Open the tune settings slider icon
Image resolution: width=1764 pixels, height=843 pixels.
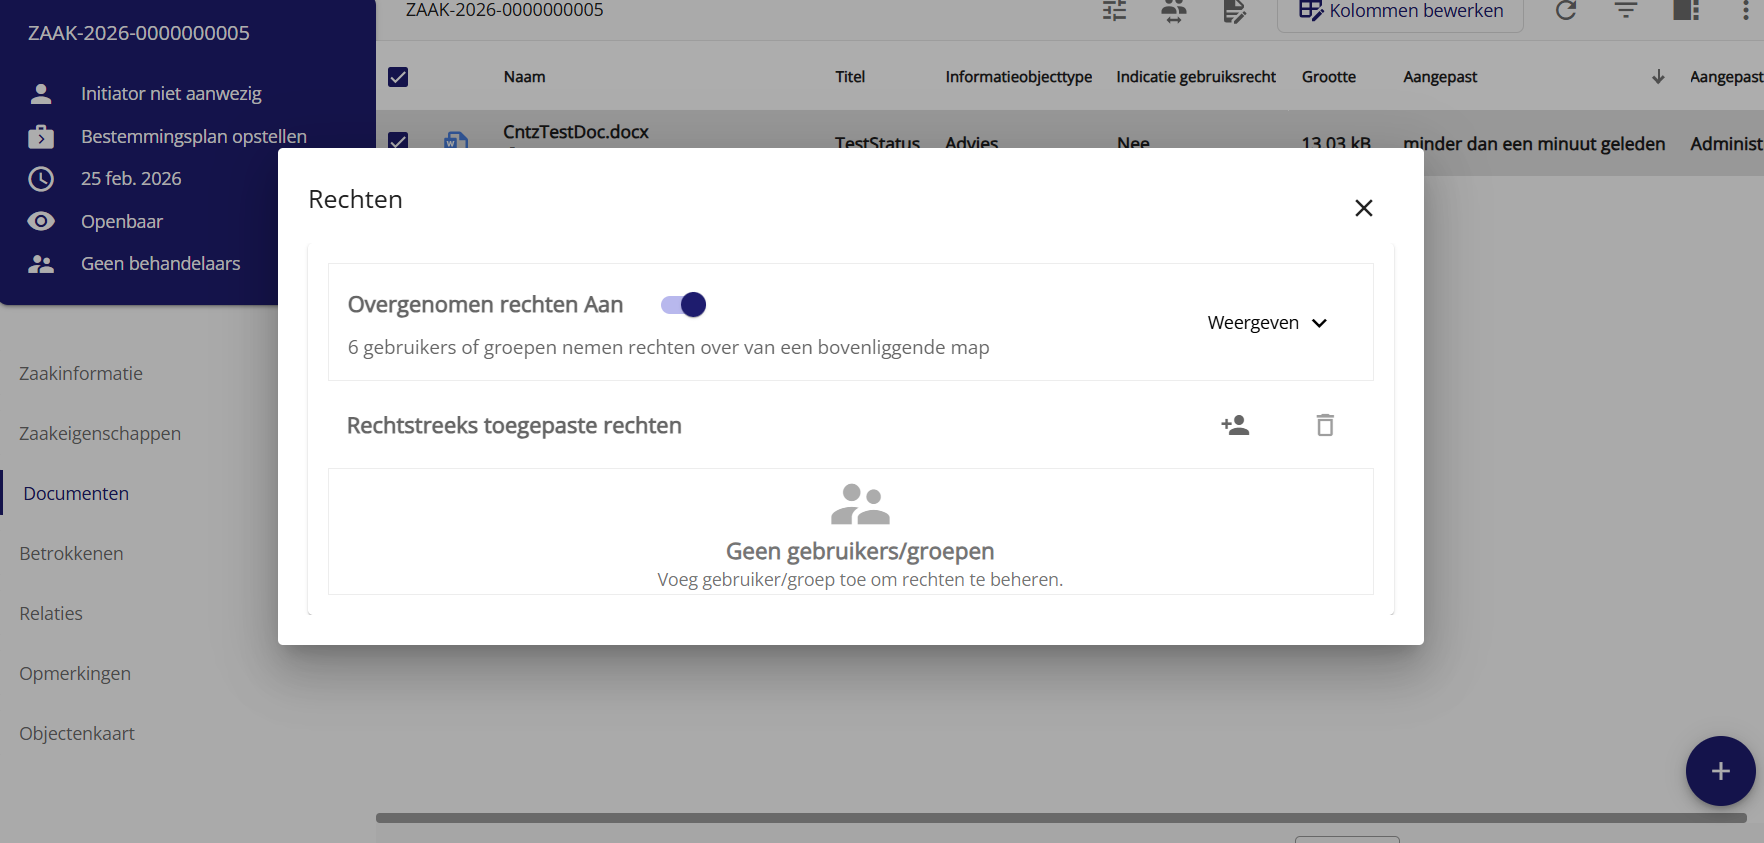(x=1114, y=11)
